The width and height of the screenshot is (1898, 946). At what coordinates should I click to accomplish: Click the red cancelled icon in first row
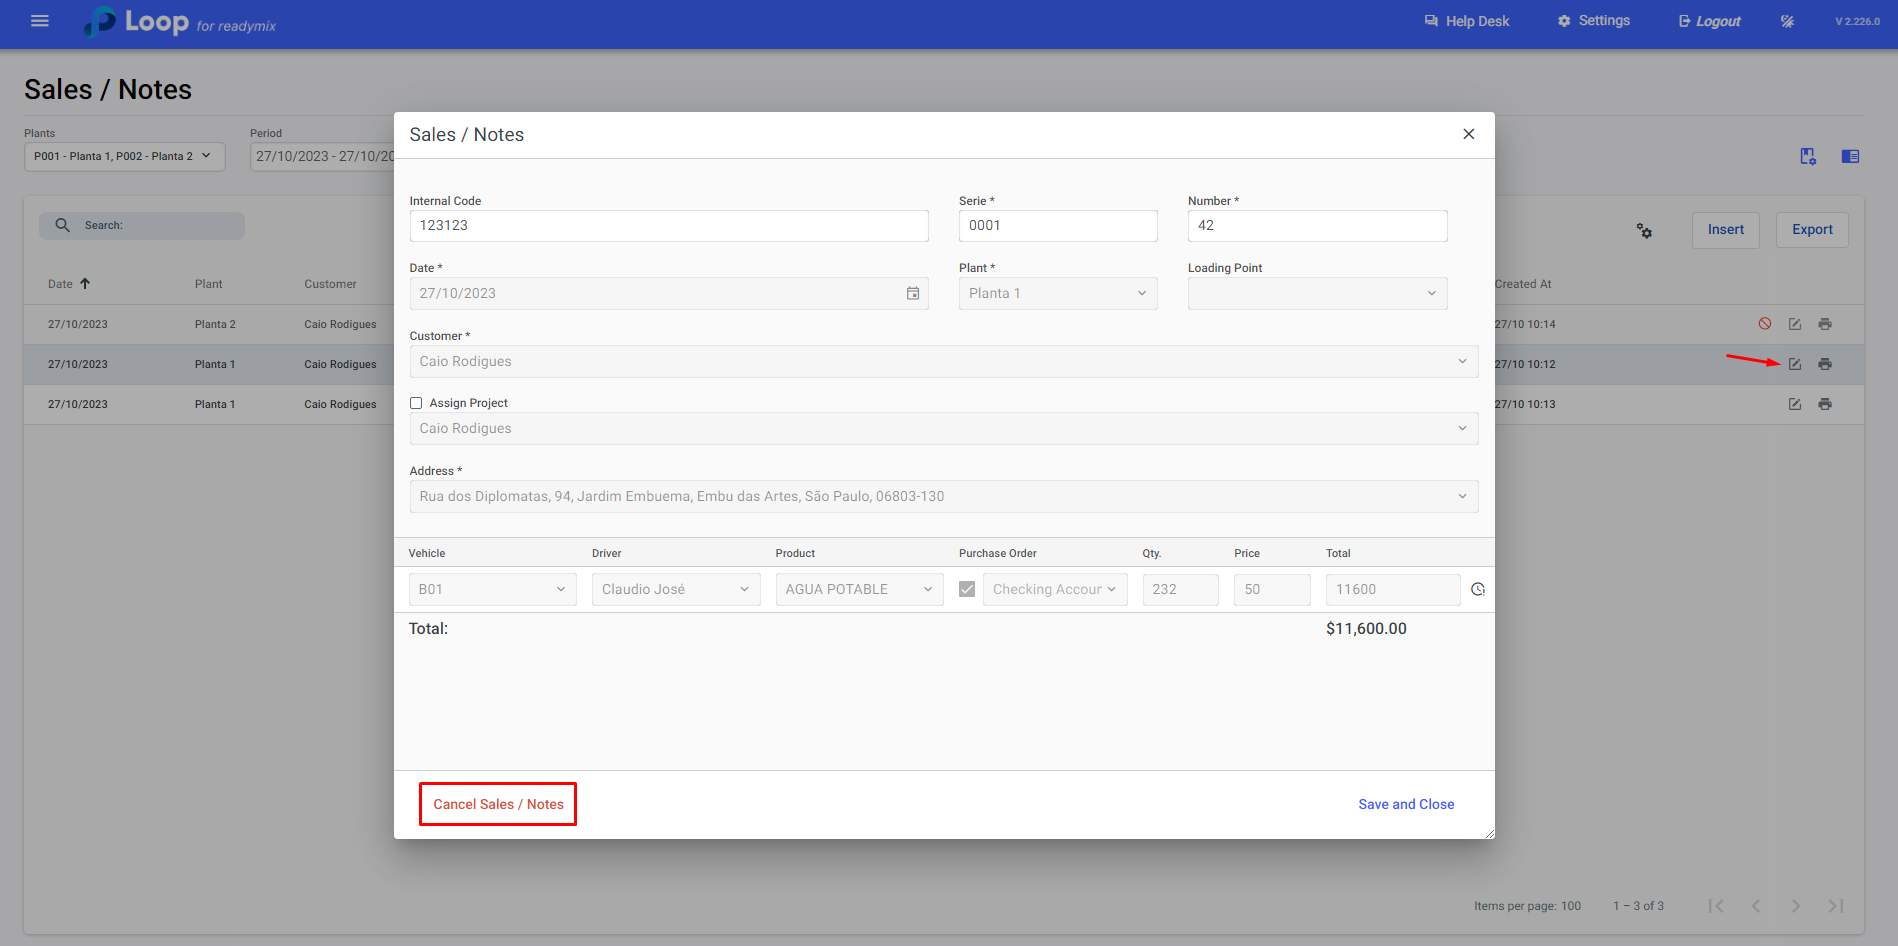pyautogui.click(x=1765, y=324)
